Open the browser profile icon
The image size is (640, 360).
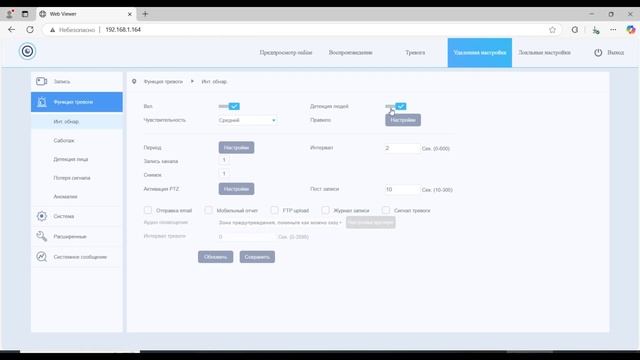(x=9, y=14)
